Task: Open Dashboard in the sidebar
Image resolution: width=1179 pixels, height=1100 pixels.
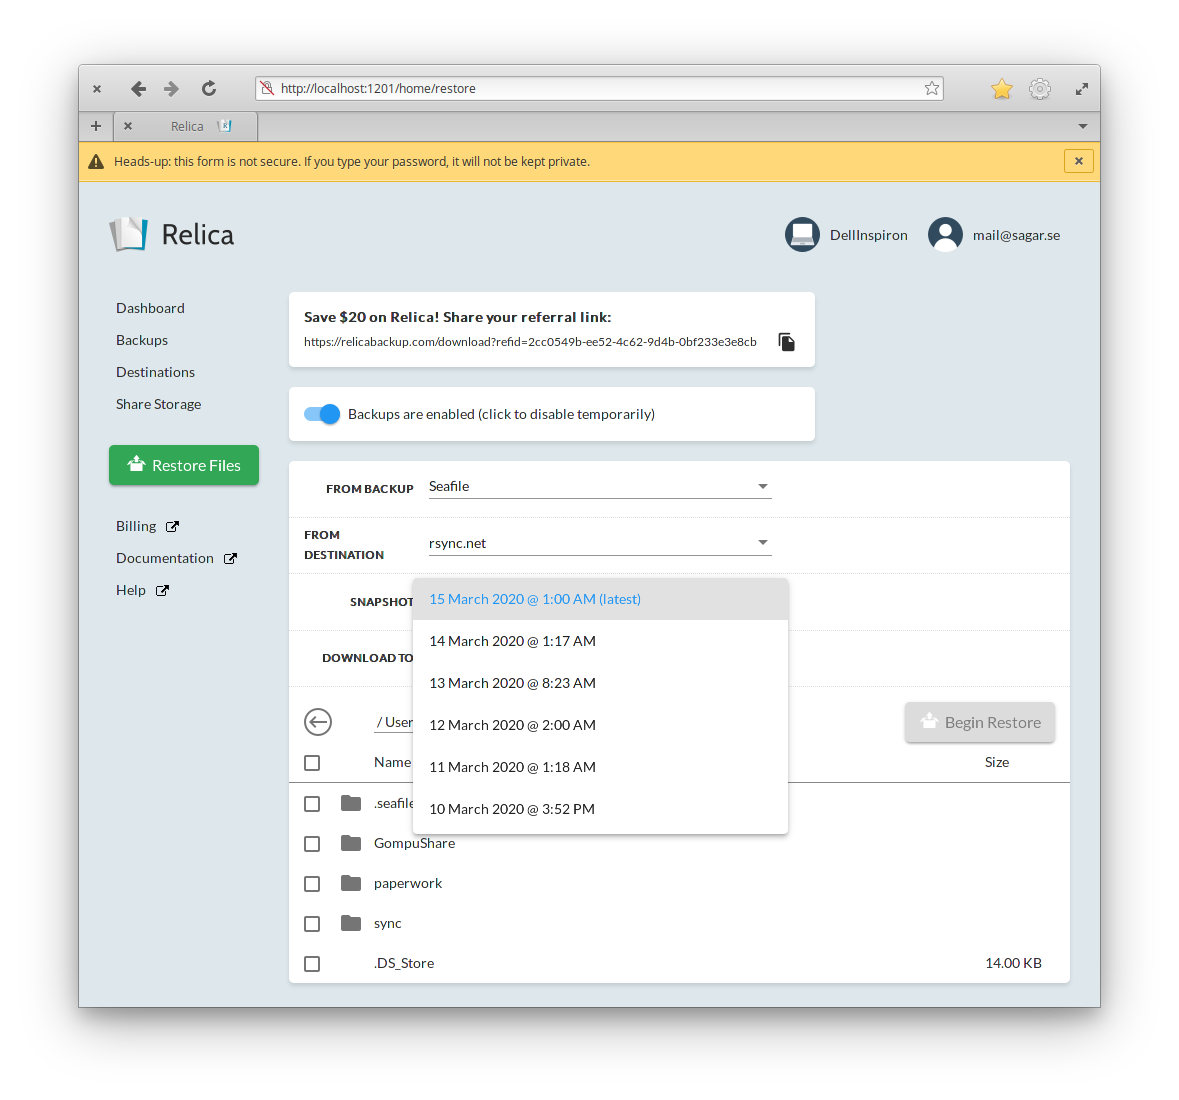Action: click(150, 308)
